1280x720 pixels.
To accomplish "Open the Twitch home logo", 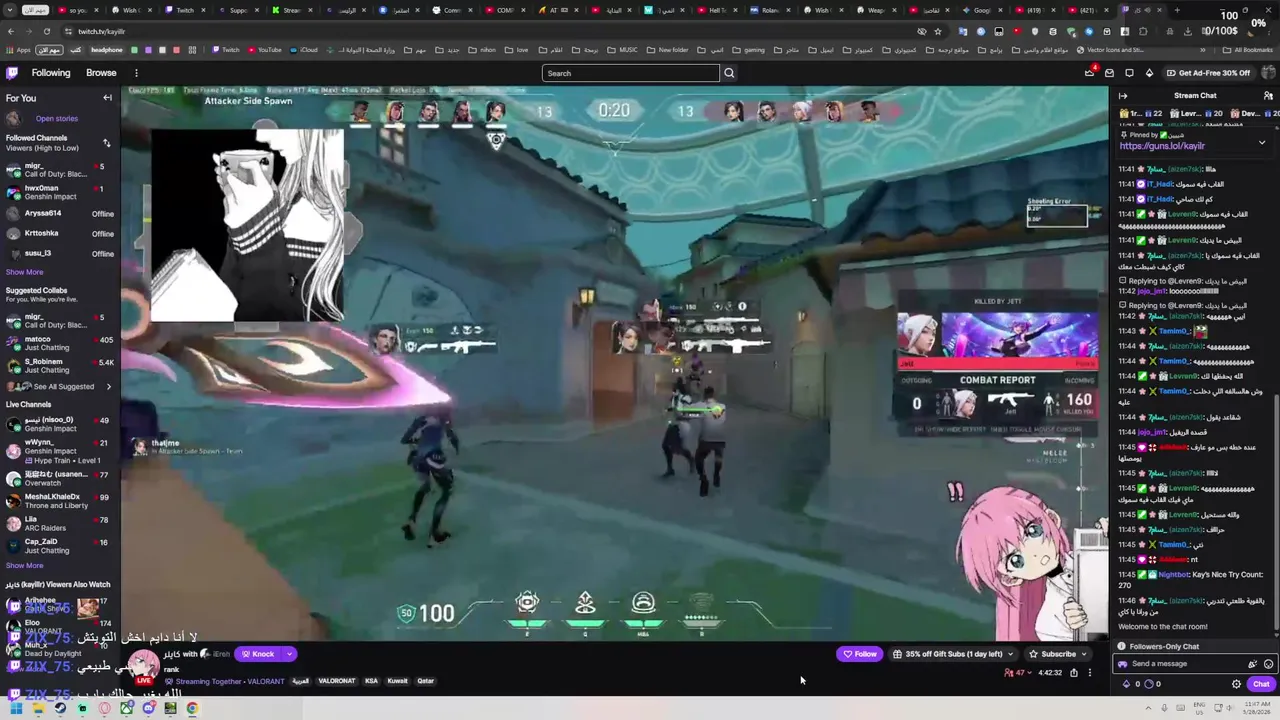I will (x=12, y=73).
